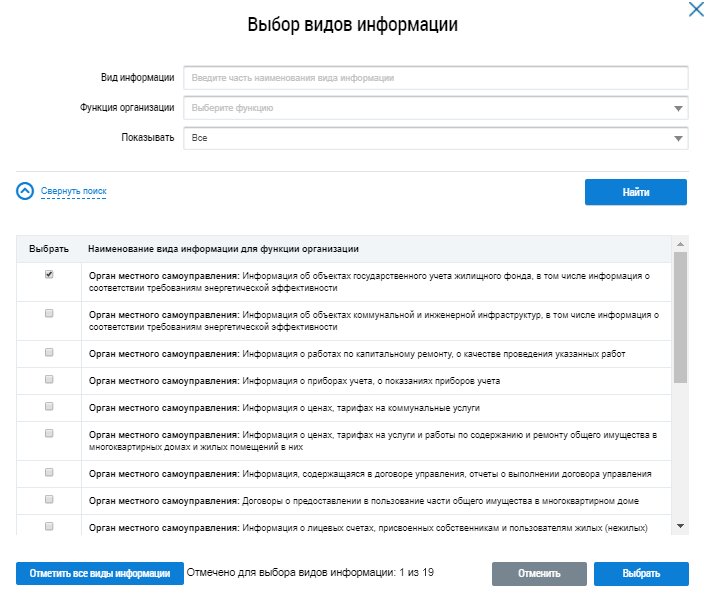Viewport: 707px width, 601px height.
Task: Click the 'Вид информации' text field
Action: tap(436, 77)
